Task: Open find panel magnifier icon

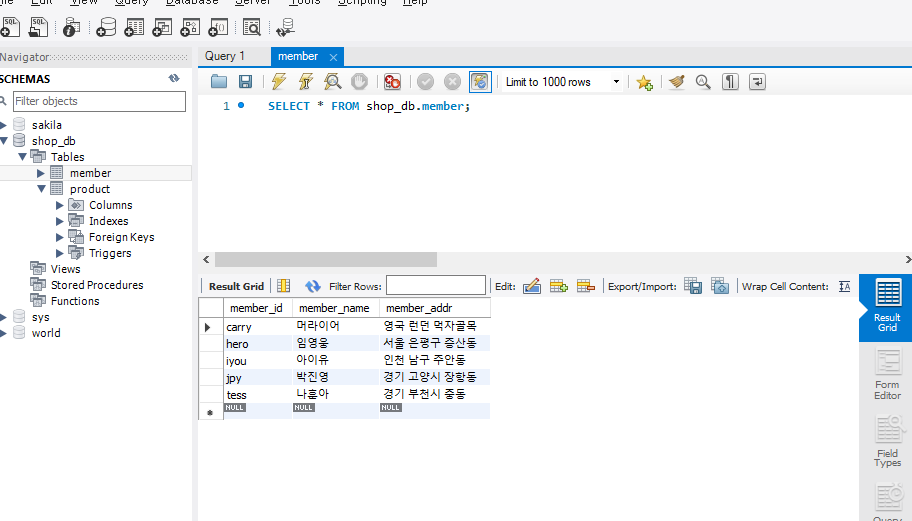Action: (703, 82)
